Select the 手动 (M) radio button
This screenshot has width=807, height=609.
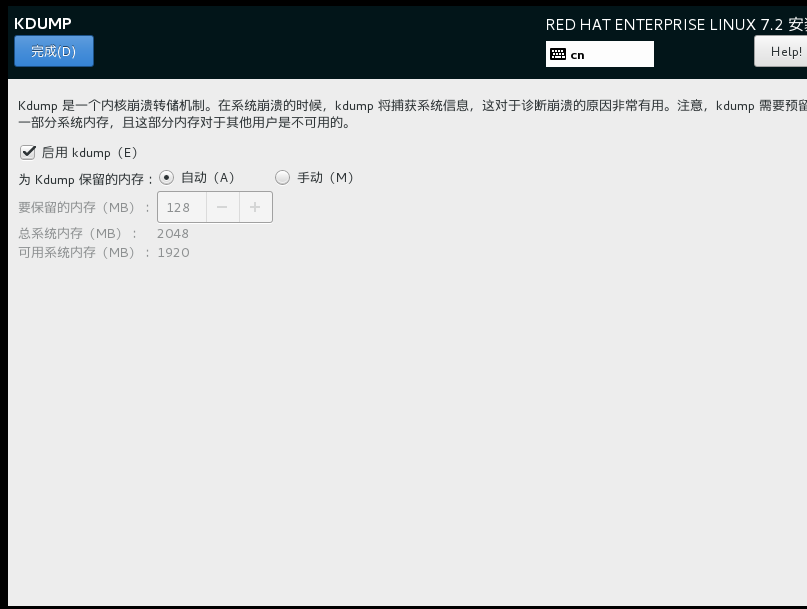(x=282, y=178)
